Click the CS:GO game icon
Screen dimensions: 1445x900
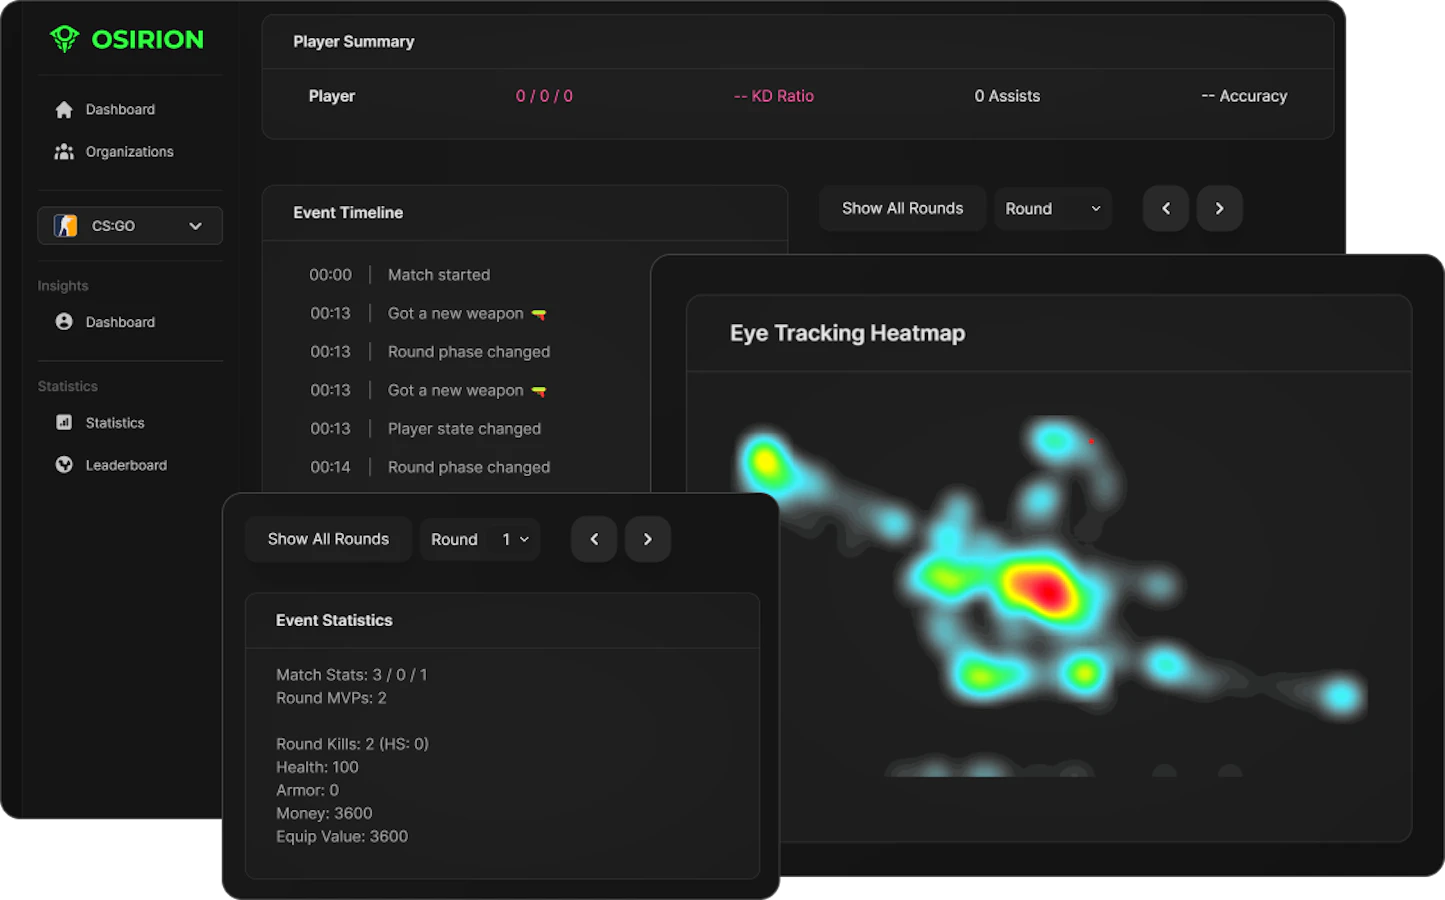66,226
